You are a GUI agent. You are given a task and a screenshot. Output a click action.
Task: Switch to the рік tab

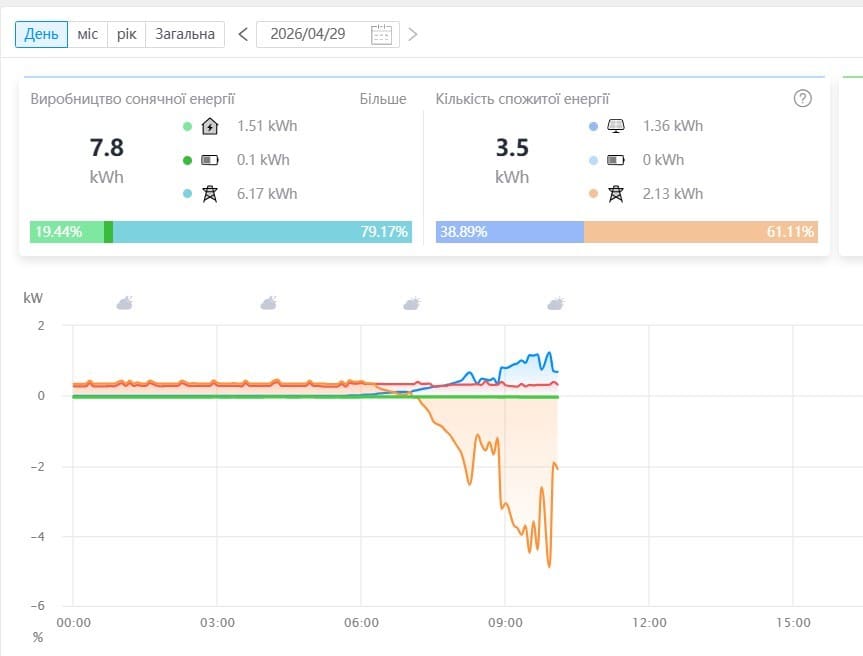point(126,34)
